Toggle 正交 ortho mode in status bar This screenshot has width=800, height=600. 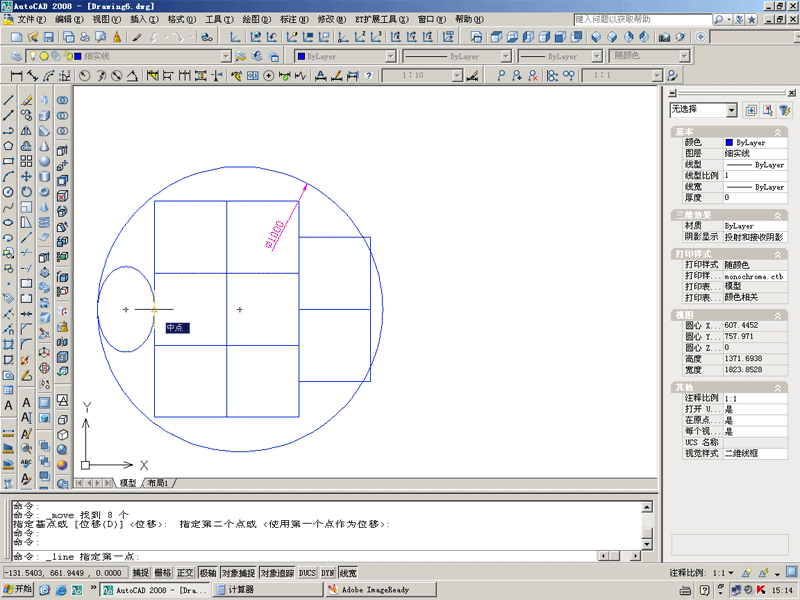(185, 573)
